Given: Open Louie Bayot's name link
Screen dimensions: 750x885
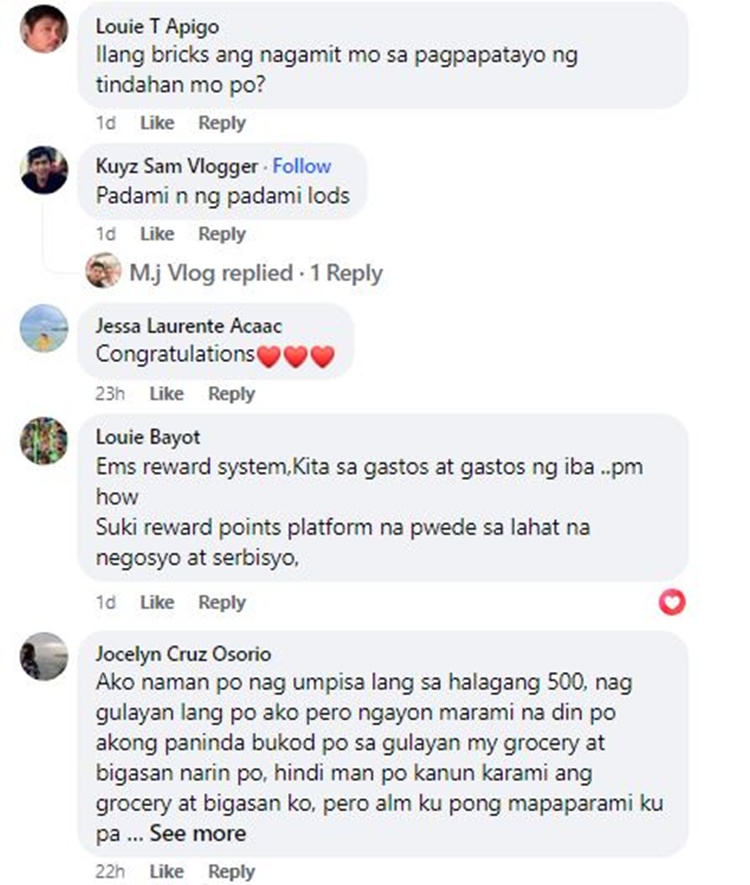Looking at the screenshot, I should tap(148, 437).
